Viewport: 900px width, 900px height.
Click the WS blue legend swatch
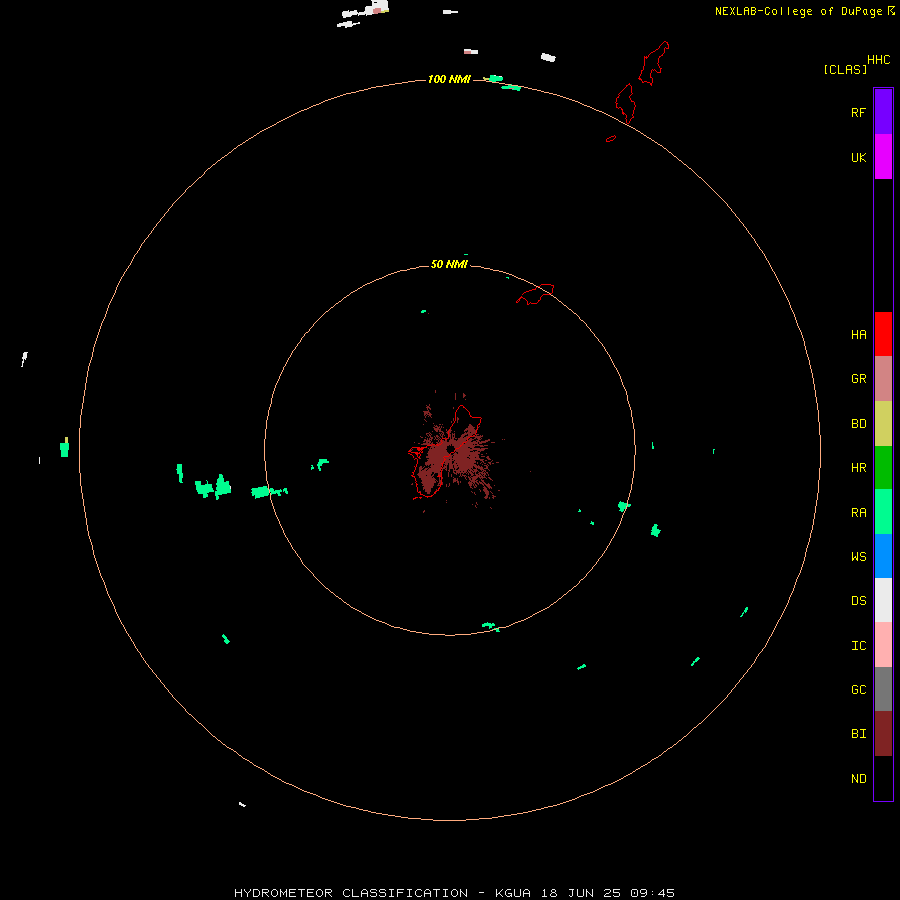883,556
